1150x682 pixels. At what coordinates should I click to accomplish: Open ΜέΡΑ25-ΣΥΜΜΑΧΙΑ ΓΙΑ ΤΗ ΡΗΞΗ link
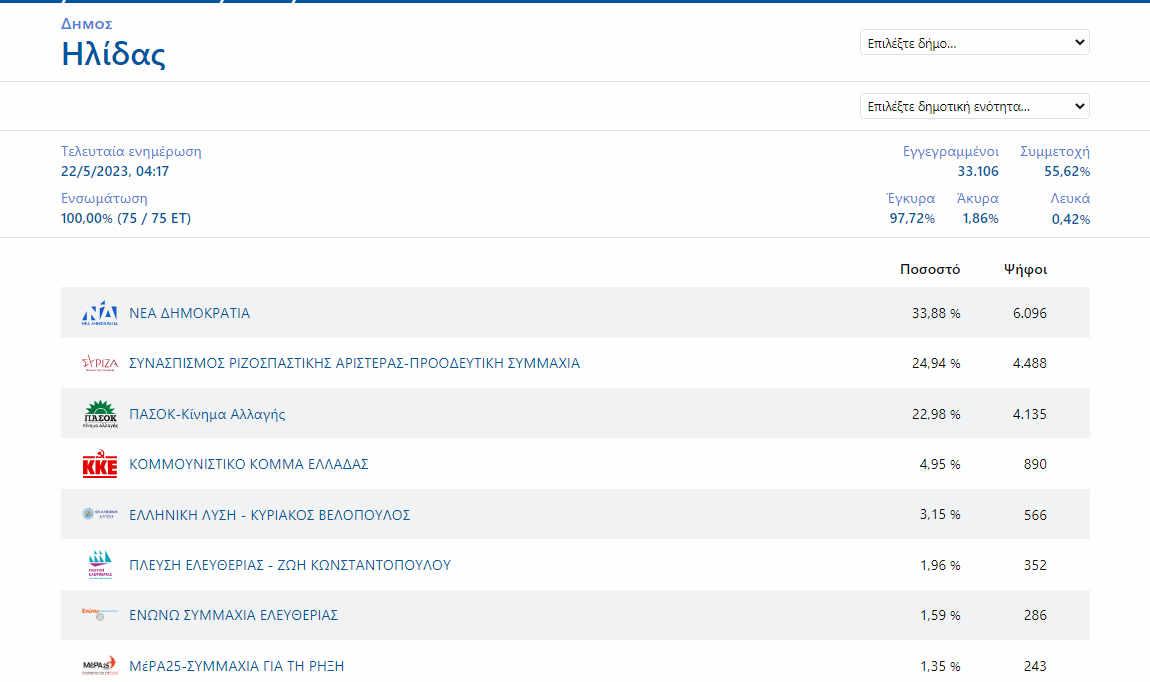coord(237,666)
